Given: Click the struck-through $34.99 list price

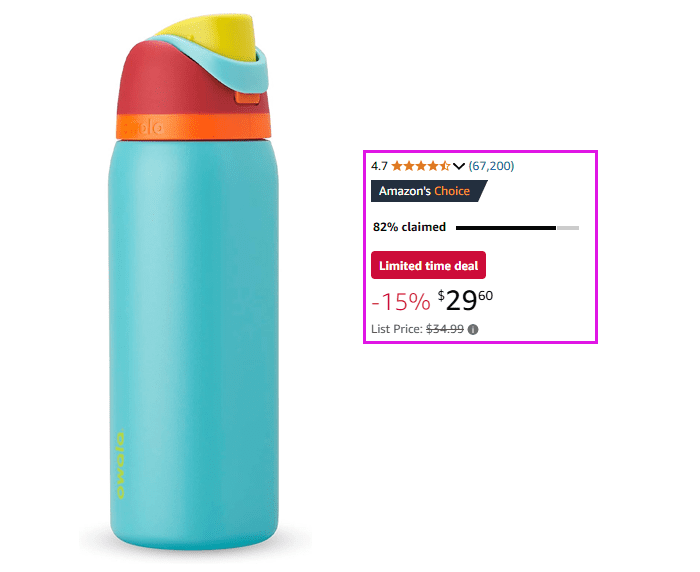Looking at the screenshot, I should [445, 329].
